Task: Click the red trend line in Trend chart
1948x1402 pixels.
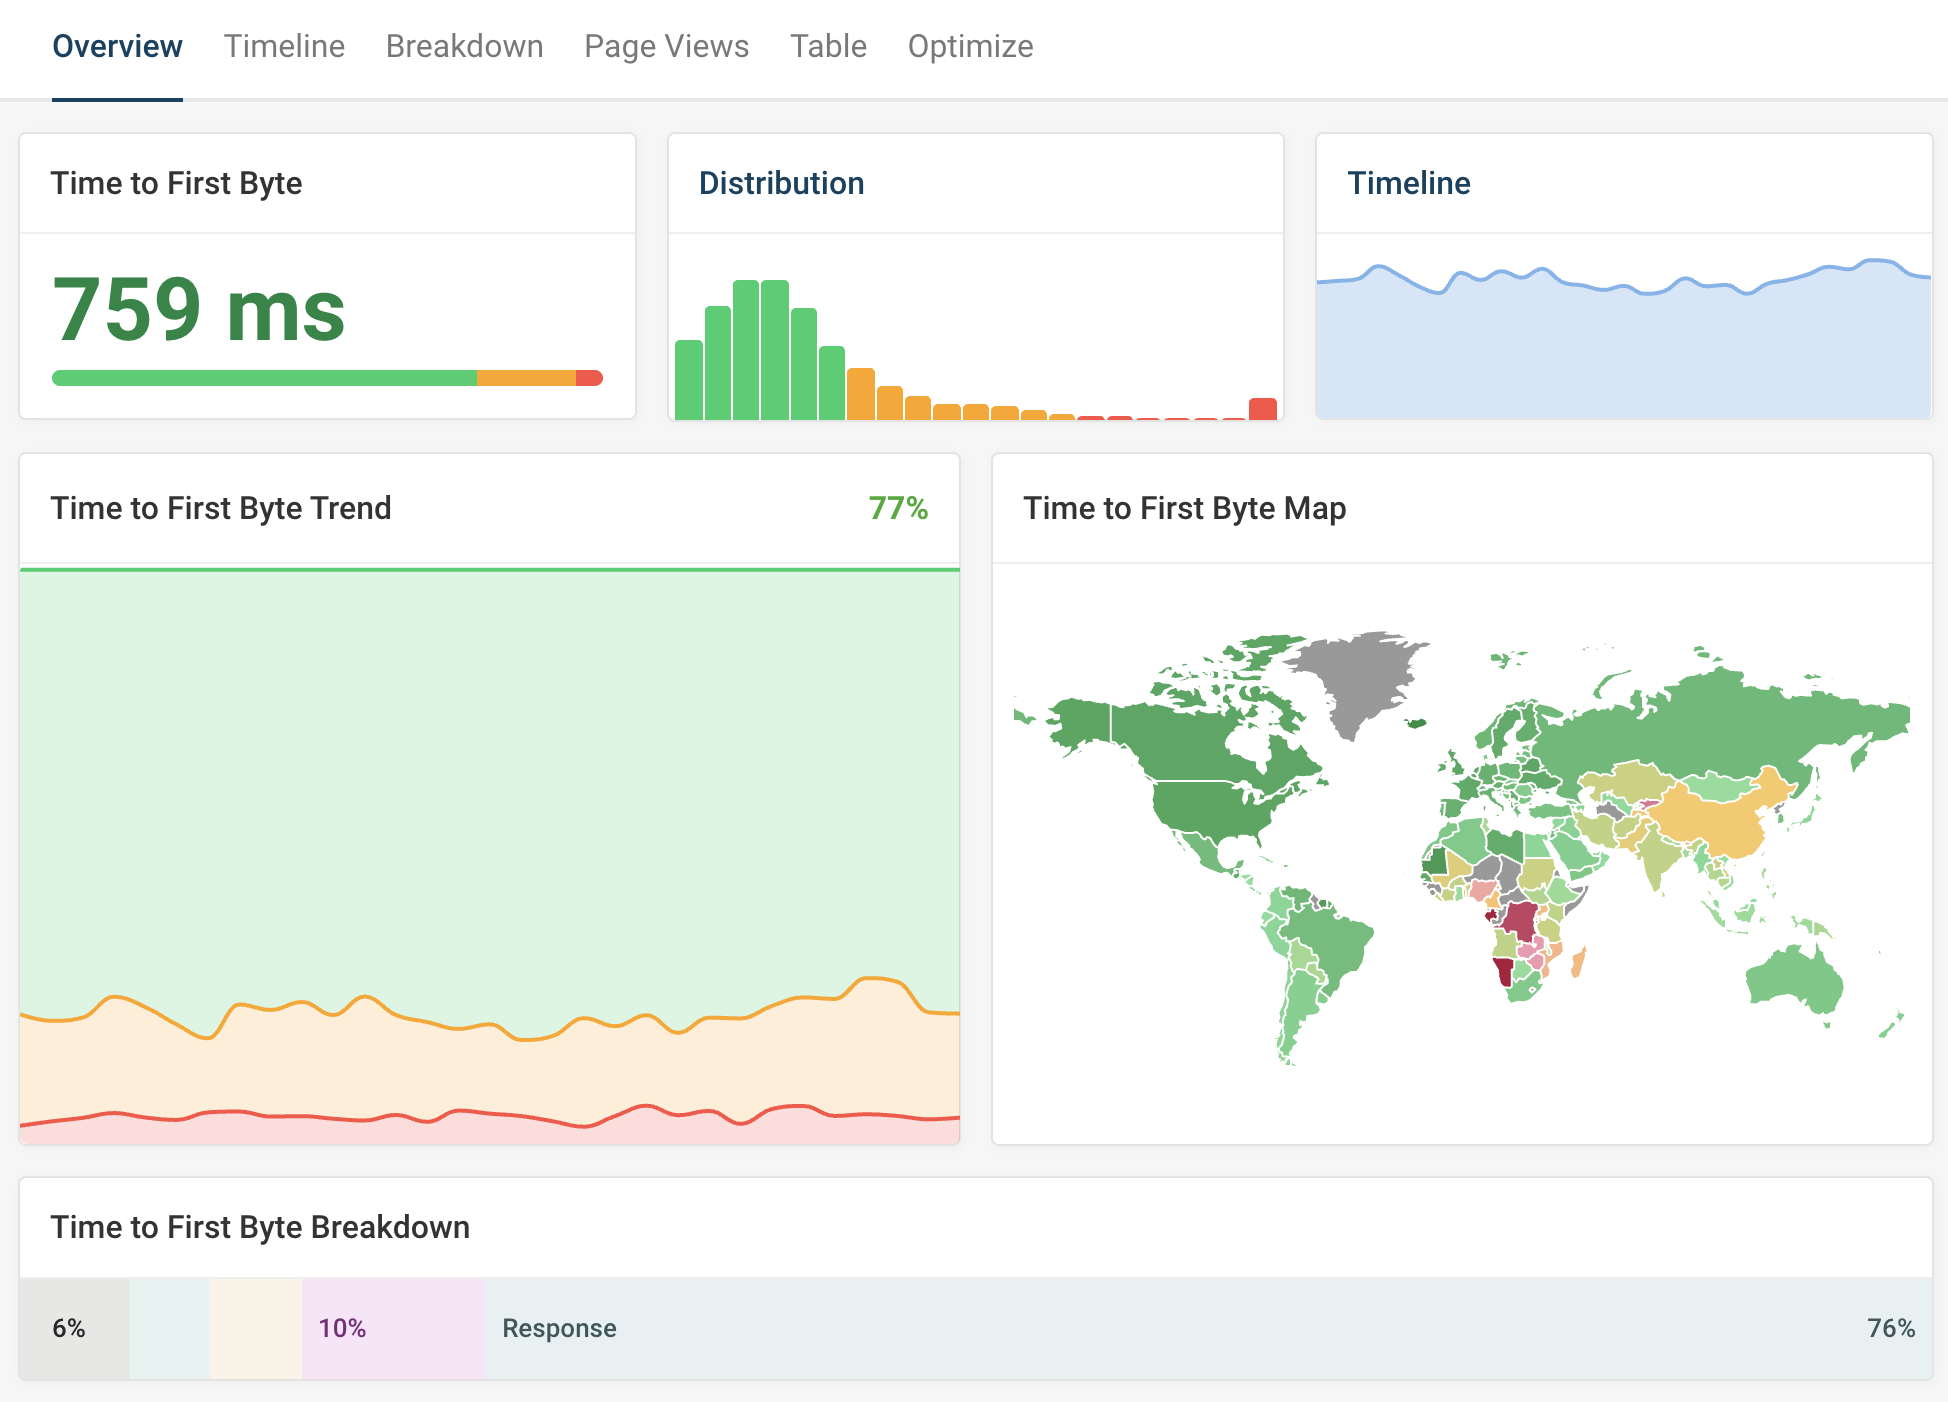Action: pyautogui.click(x=489, y=1114)
